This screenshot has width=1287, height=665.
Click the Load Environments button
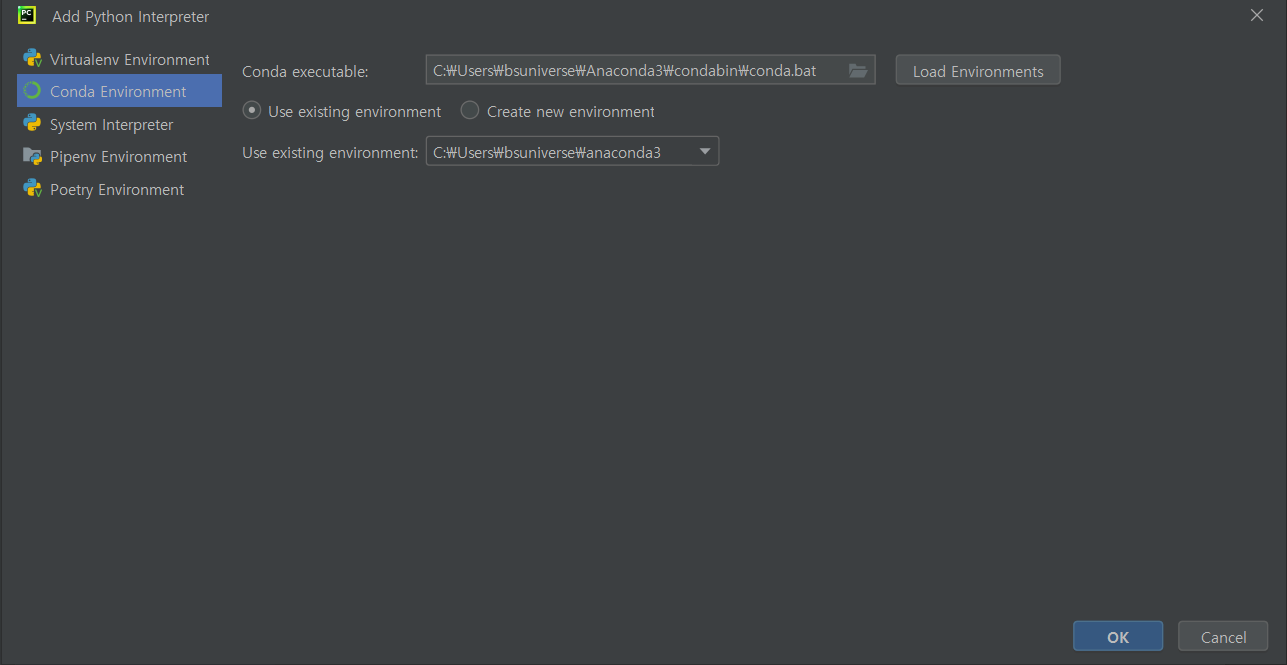tap(978, 71)
